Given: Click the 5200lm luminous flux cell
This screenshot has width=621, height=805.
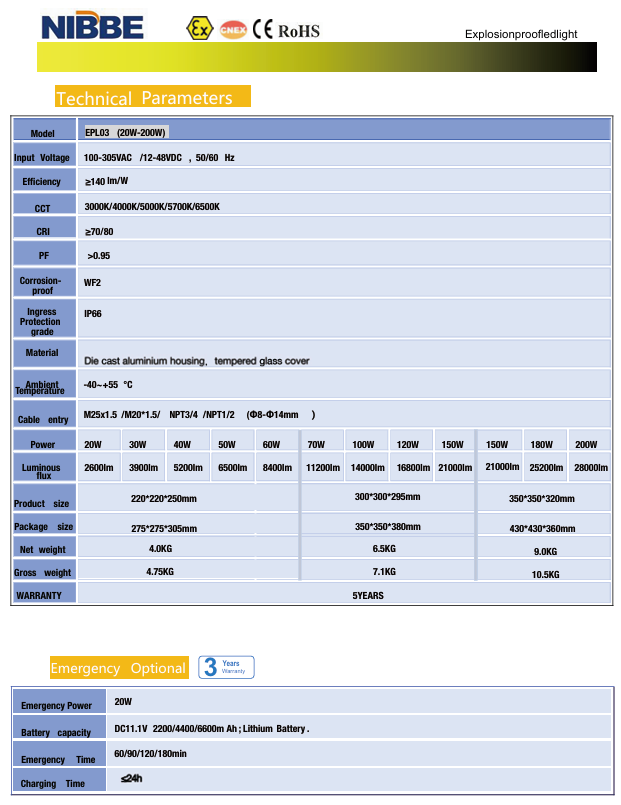Looking at the screenshot, I should click(188, 468).
